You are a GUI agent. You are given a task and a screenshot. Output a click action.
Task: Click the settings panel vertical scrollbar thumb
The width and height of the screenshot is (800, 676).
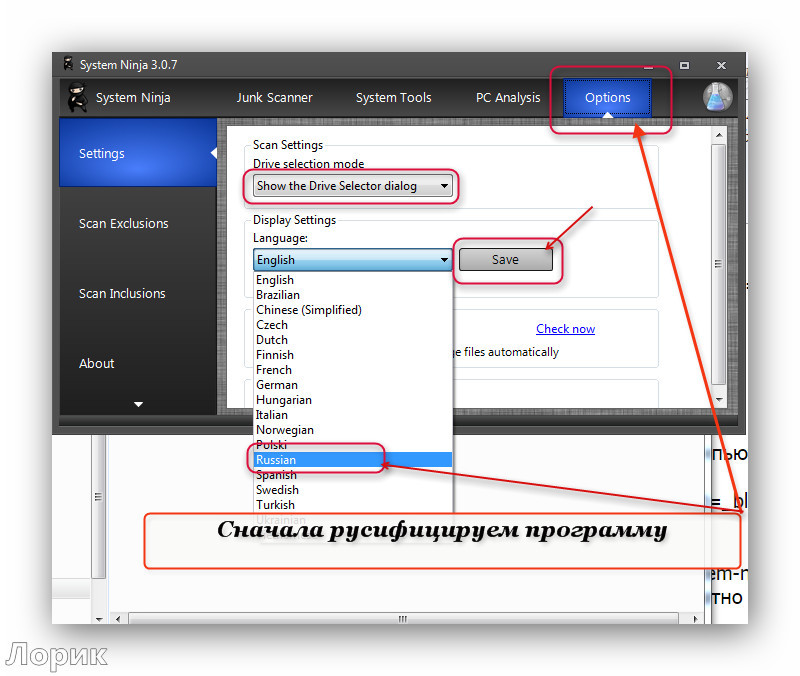pyautogui.click(x=719, y=264)
